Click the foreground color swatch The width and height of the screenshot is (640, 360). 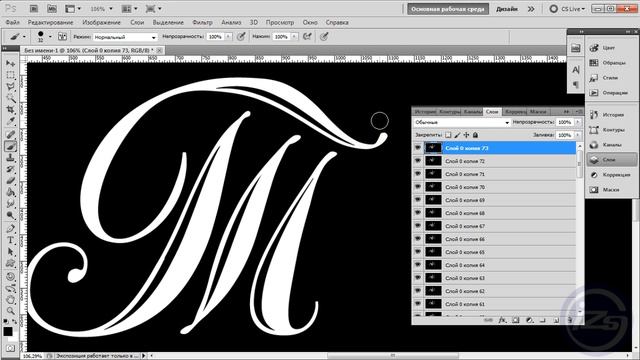point(7,331)
